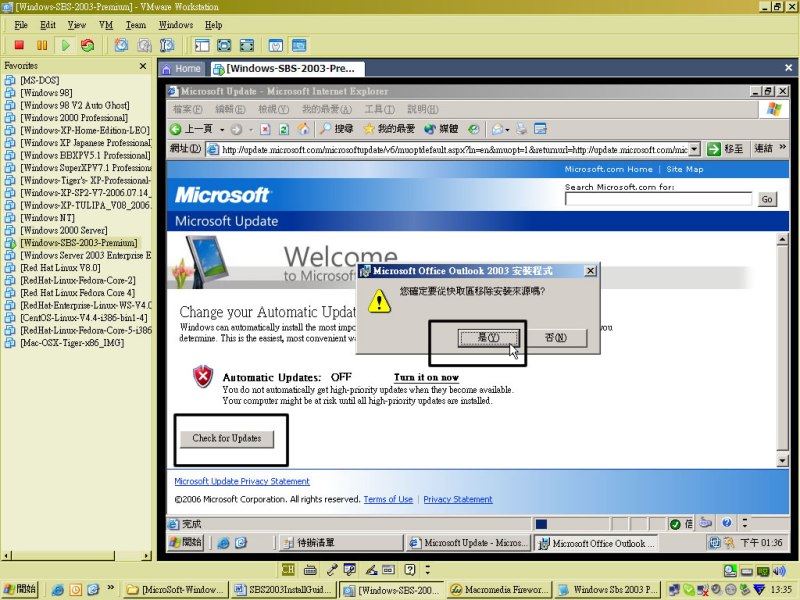Open the History icon in Internet Explorer toolbar
The height and width of the screenshot is (600, 800).
pos(473,129)
